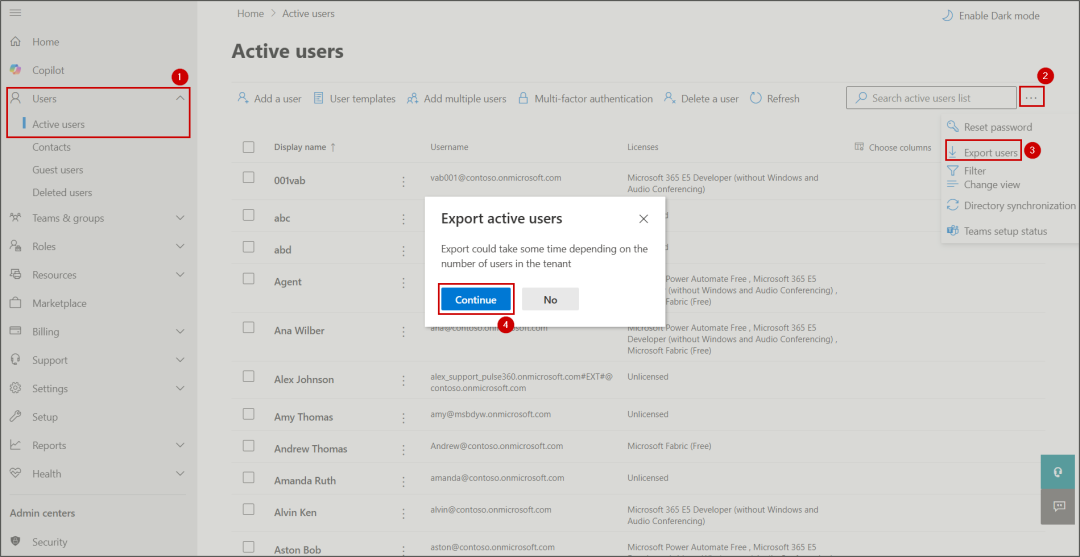Expand the Settings section
1080x557 pixels.
(x=180, y=388)
